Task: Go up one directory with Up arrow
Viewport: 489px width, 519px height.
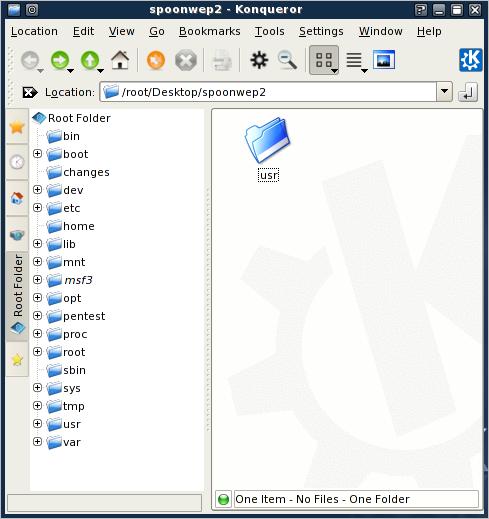Action: (x=90, y=60)
